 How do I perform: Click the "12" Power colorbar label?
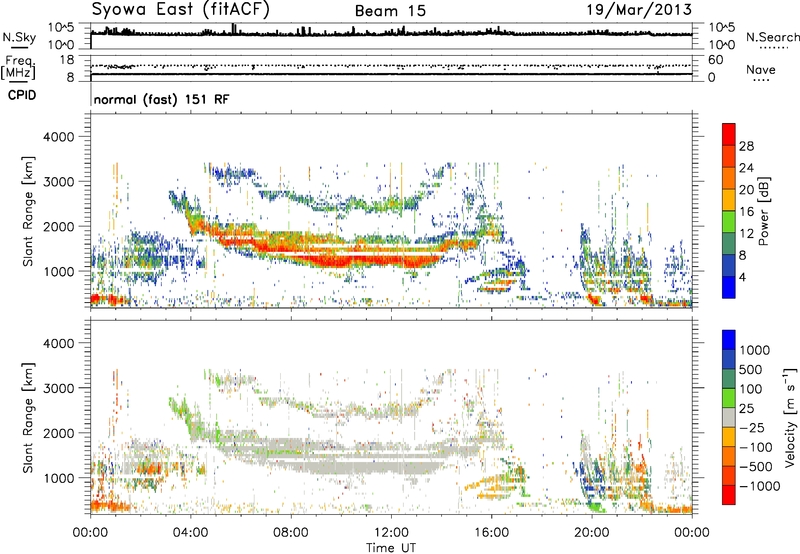(746, 234)
